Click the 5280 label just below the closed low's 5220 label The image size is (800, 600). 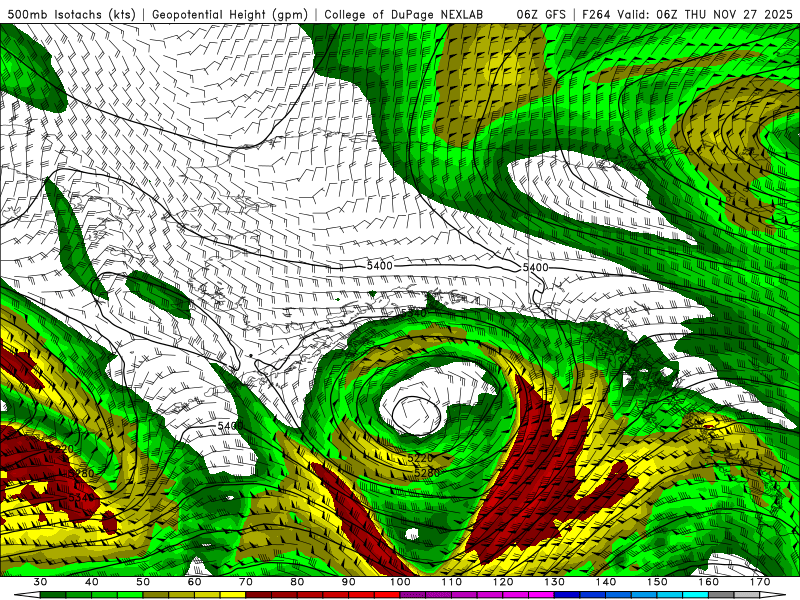426,473
